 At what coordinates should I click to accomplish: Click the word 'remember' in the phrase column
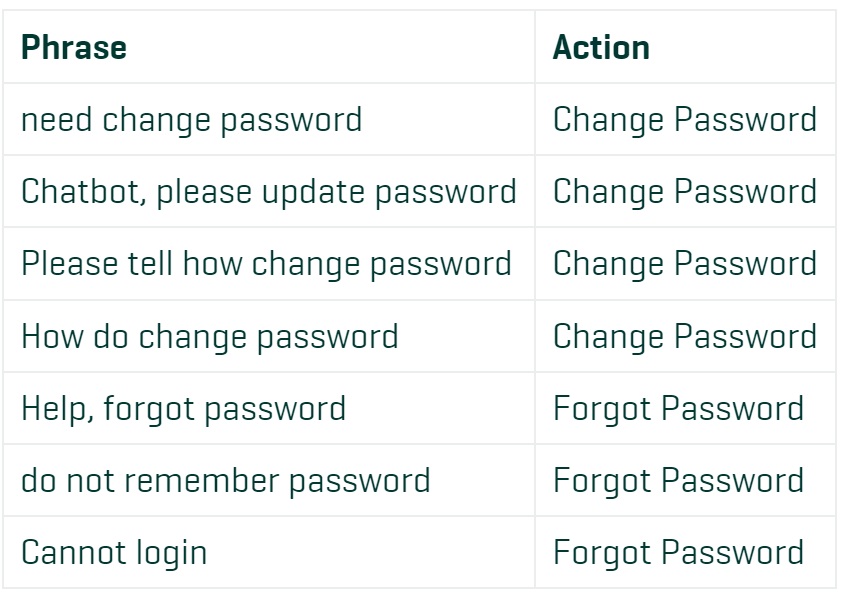pyautogui.click(x=202, y=481)
